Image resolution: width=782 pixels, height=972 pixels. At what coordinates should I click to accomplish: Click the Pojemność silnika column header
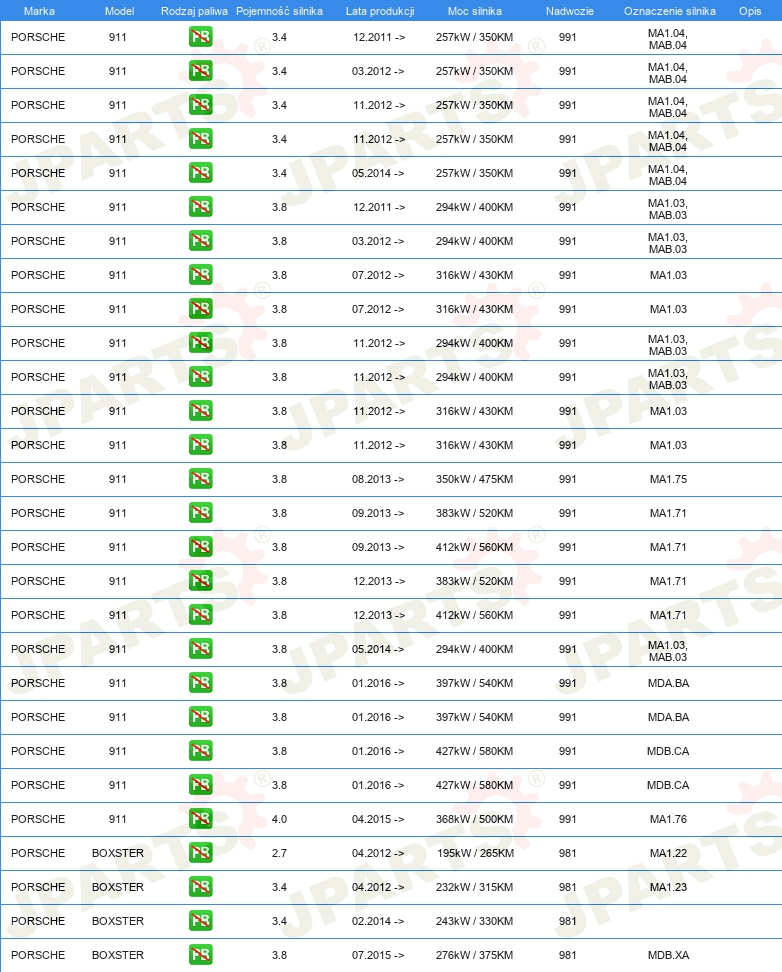tap(279, 11)
